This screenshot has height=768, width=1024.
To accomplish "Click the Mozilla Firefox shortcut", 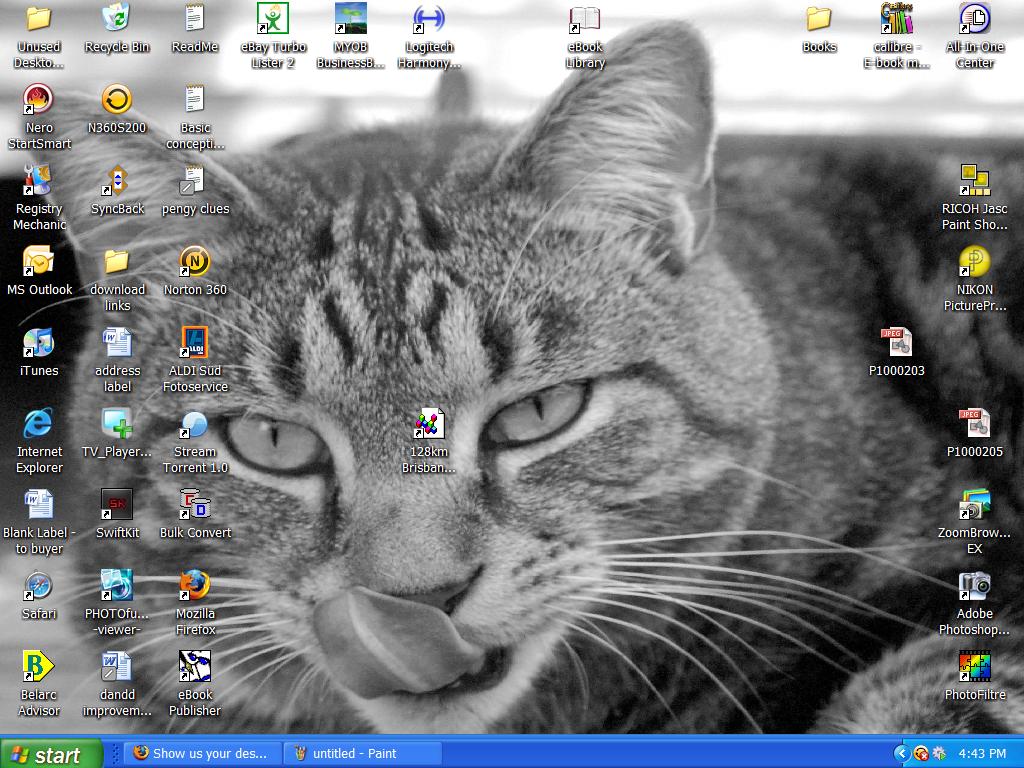I will (x=195, y=586).
